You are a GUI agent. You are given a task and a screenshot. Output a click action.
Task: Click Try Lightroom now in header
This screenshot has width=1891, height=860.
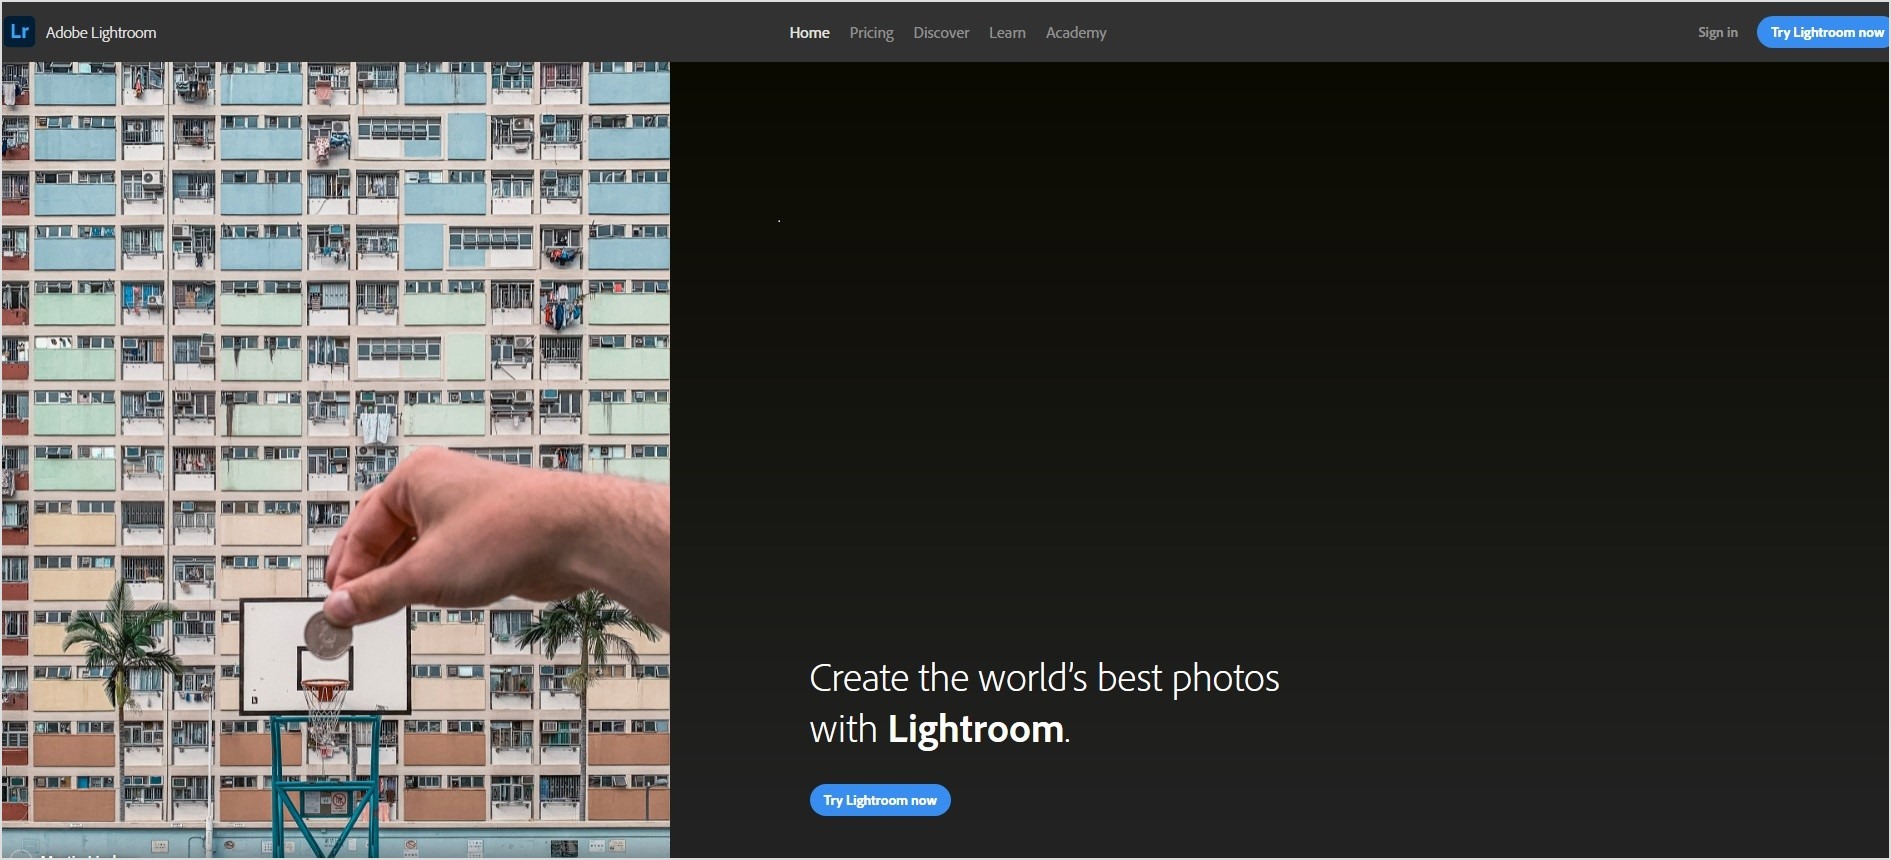(x=1824, y=33)
